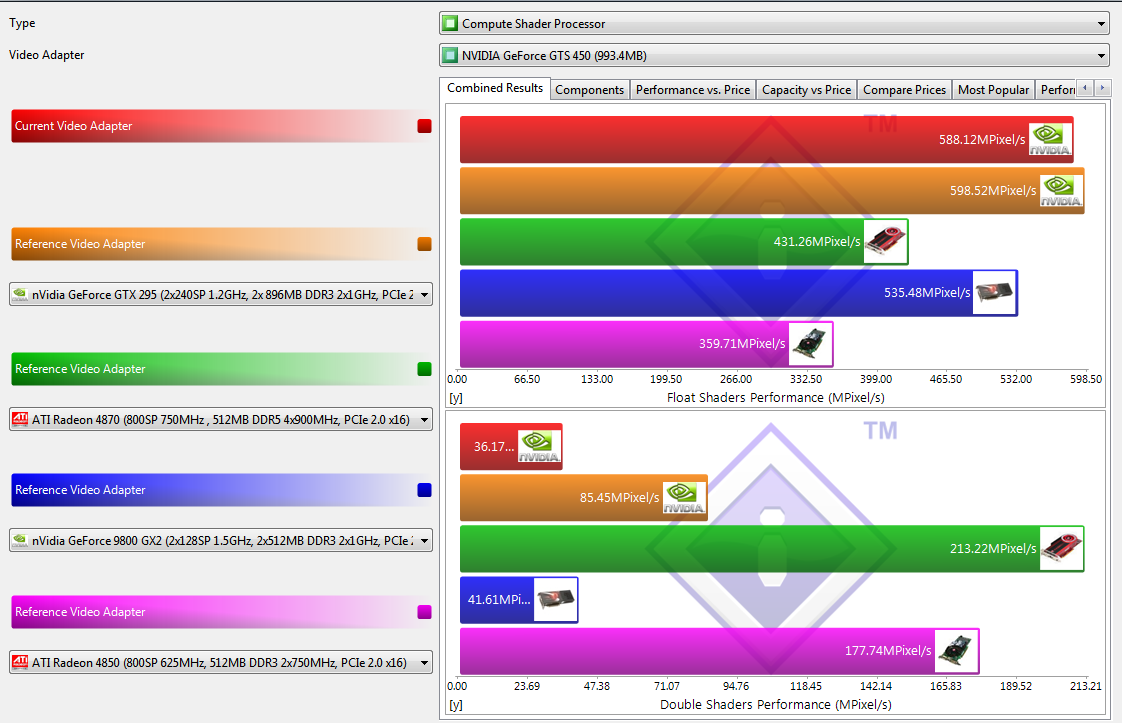The height and width of the screenshot is (723, 1122).
Task: Click the 41.61MPi... value on the blue bar
Action: (499, 600)
